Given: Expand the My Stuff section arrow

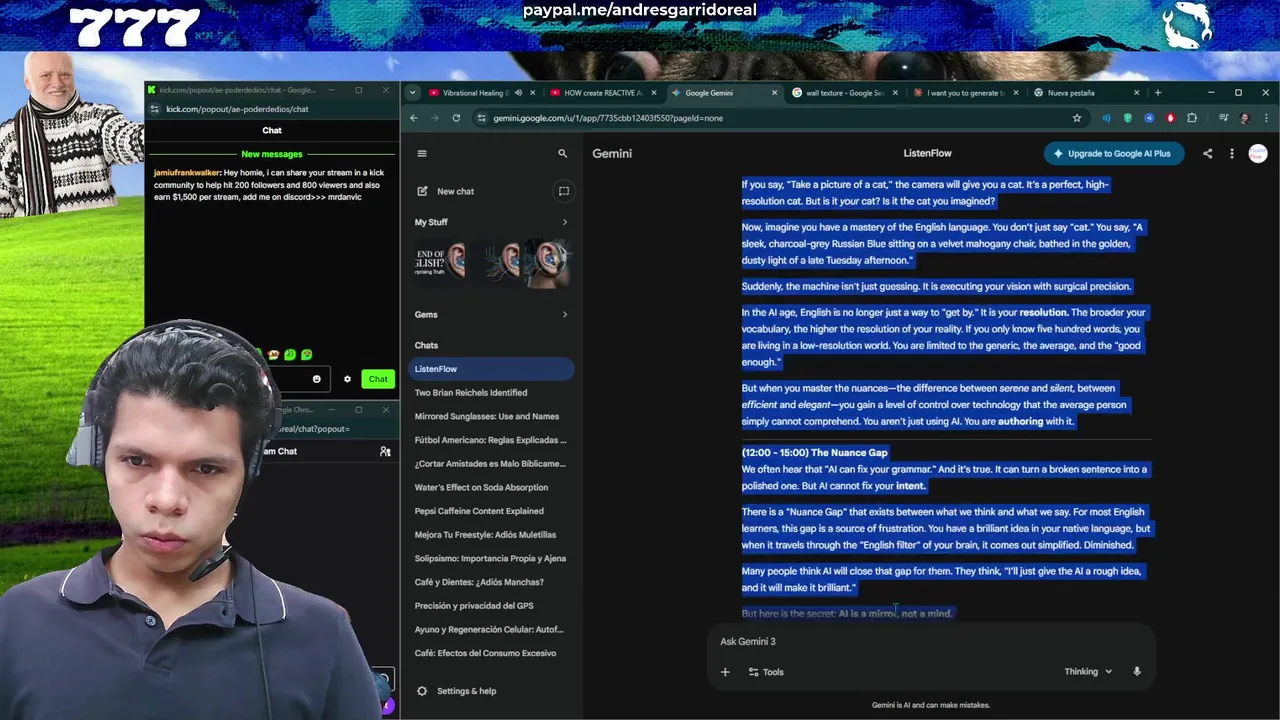Looking at the screenshot, I should [564, 222].
